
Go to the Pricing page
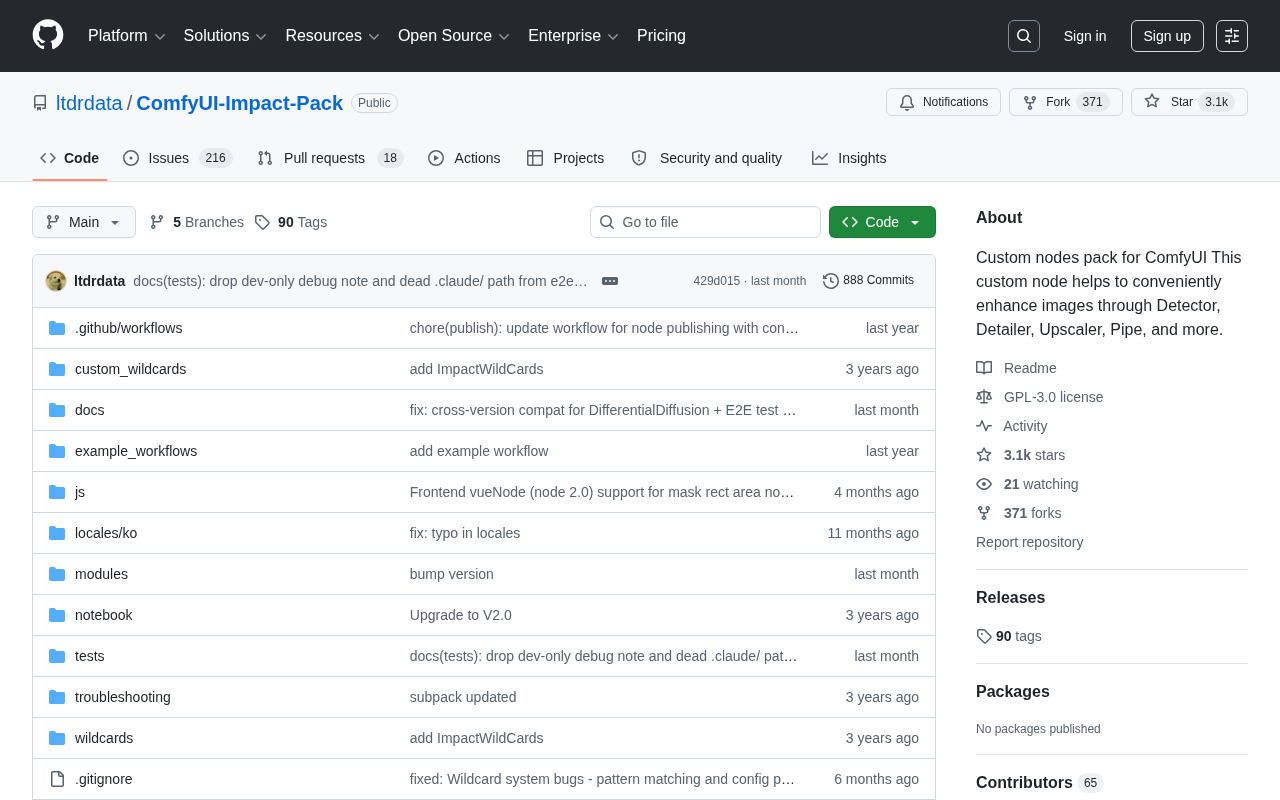point(661,36)
